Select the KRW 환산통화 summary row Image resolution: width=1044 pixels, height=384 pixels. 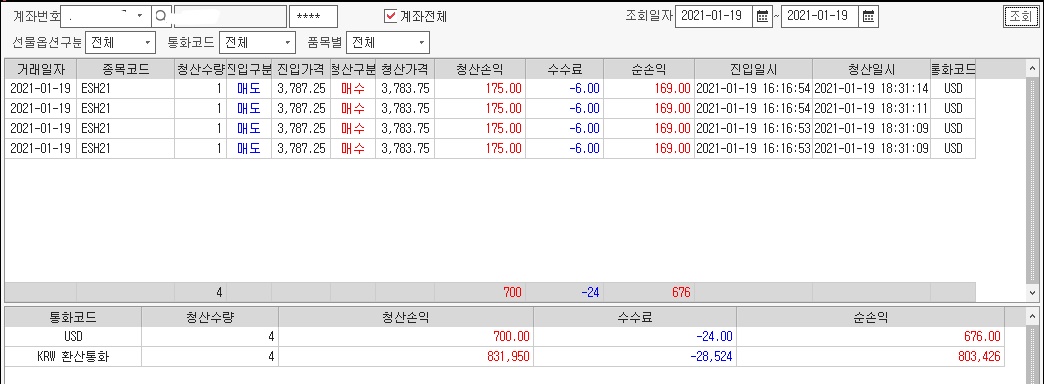point(504,357)
